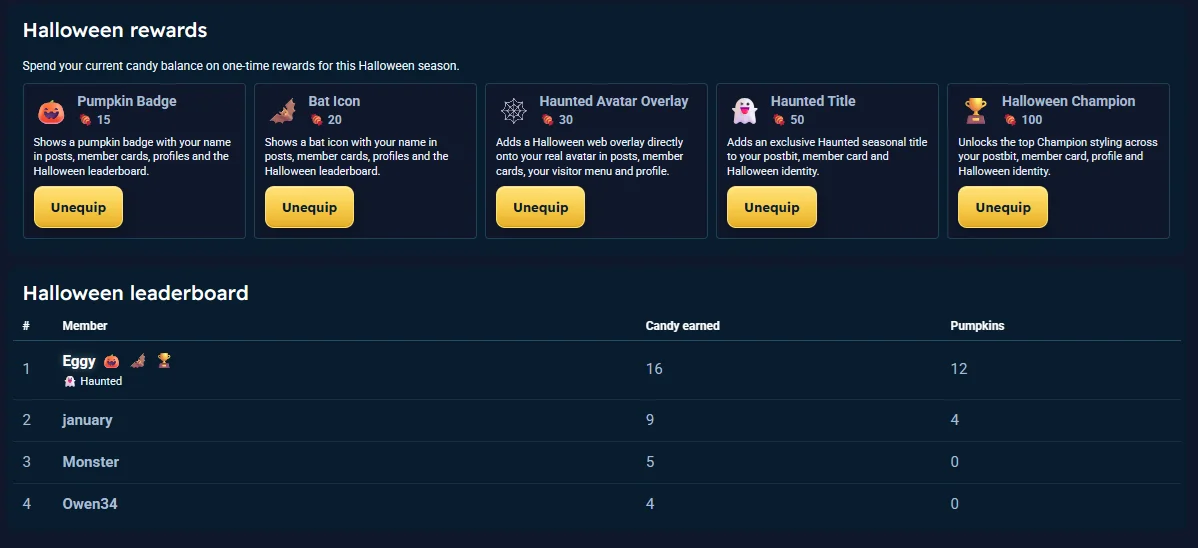Click the Halloween leaderboard heading

pyautogui.click(x=136, y=293)
